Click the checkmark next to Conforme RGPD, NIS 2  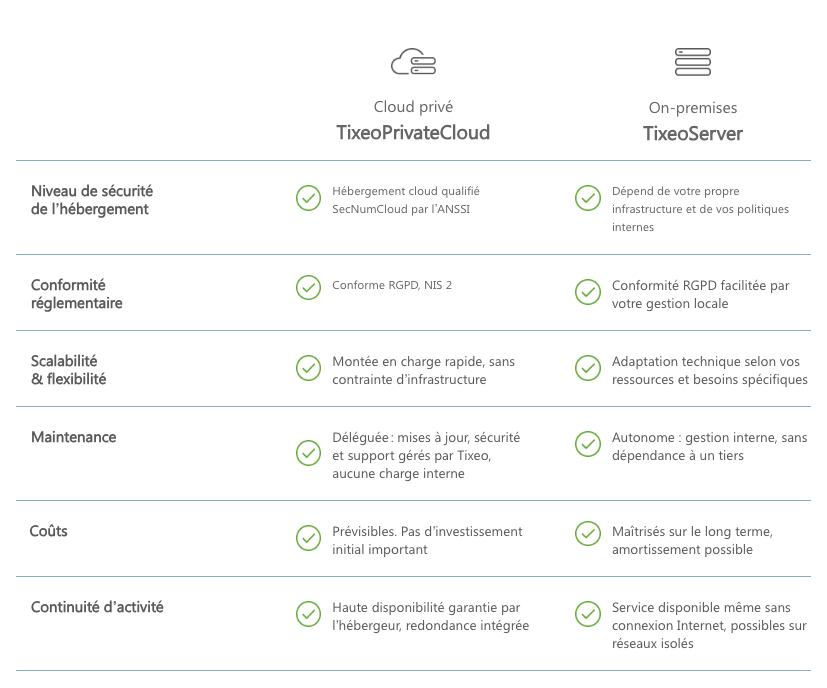click(308, 287)
